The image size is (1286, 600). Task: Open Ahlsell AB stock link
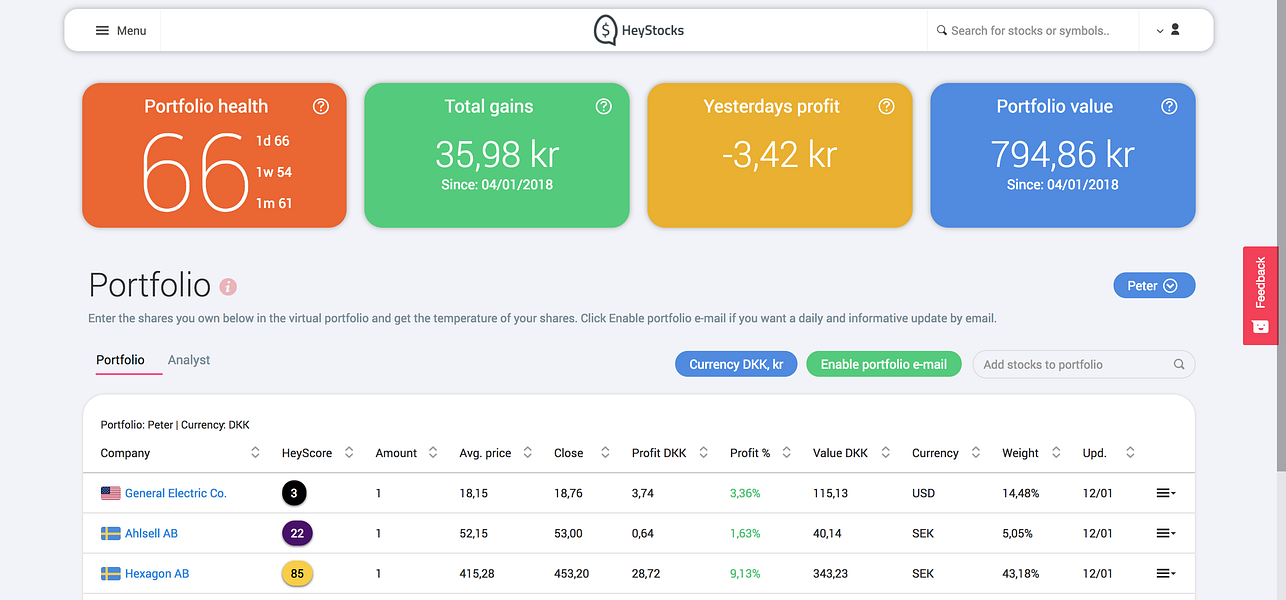(x=151, y=534)
